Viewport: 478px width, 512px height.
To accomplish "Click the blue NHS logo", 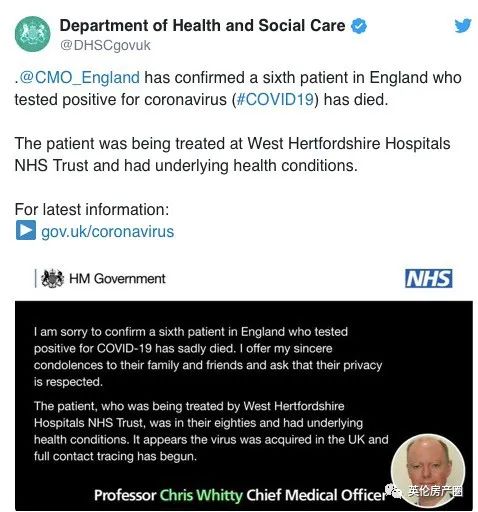I will [428, 278].
